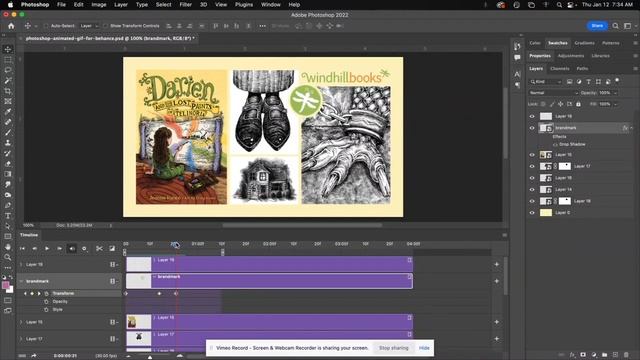Select the Brush tool
The height and width of the screenshot is (360, 640).
(8, 133)
